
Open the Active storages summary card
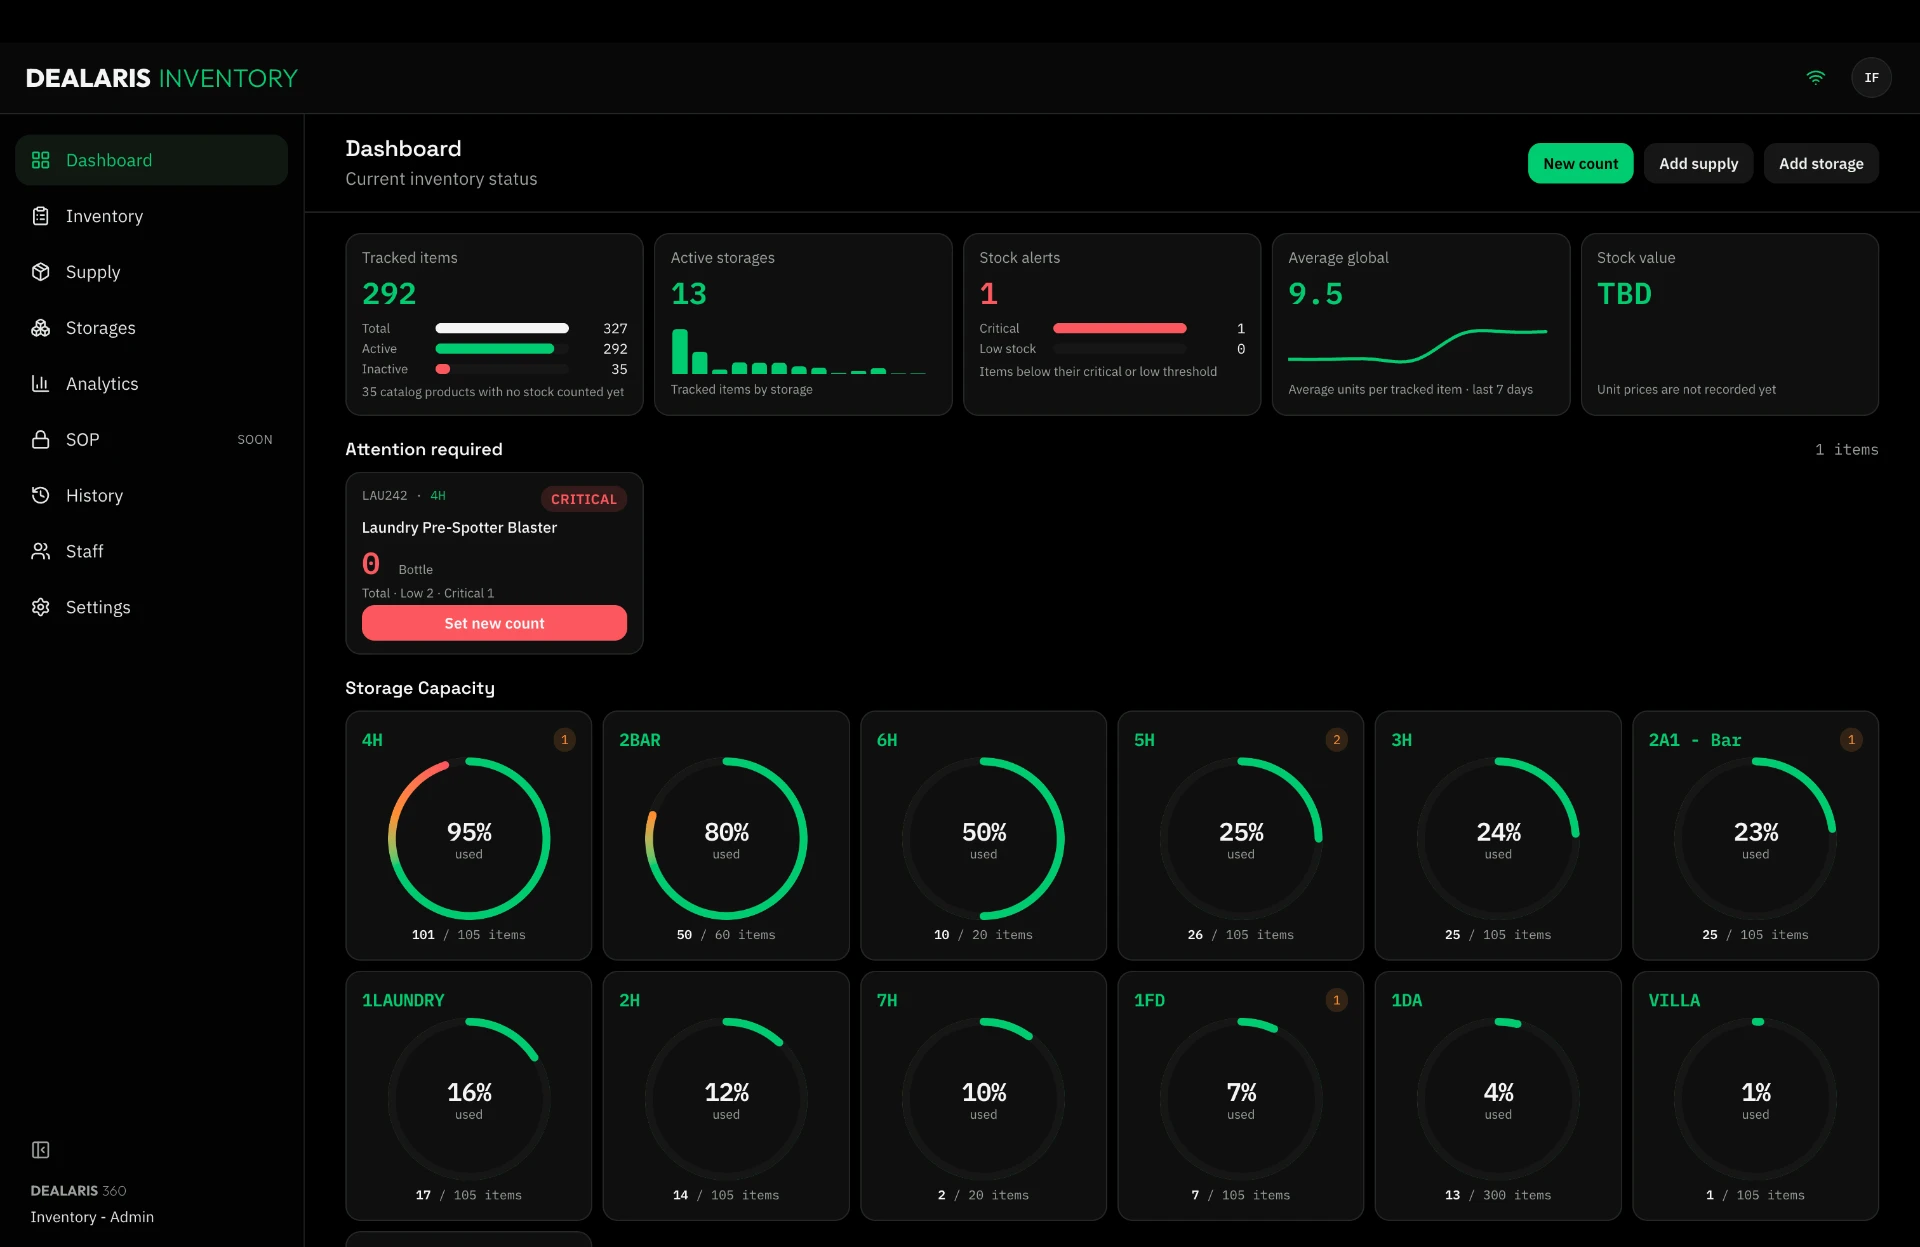pyautogui.click(x=803, y=324)
